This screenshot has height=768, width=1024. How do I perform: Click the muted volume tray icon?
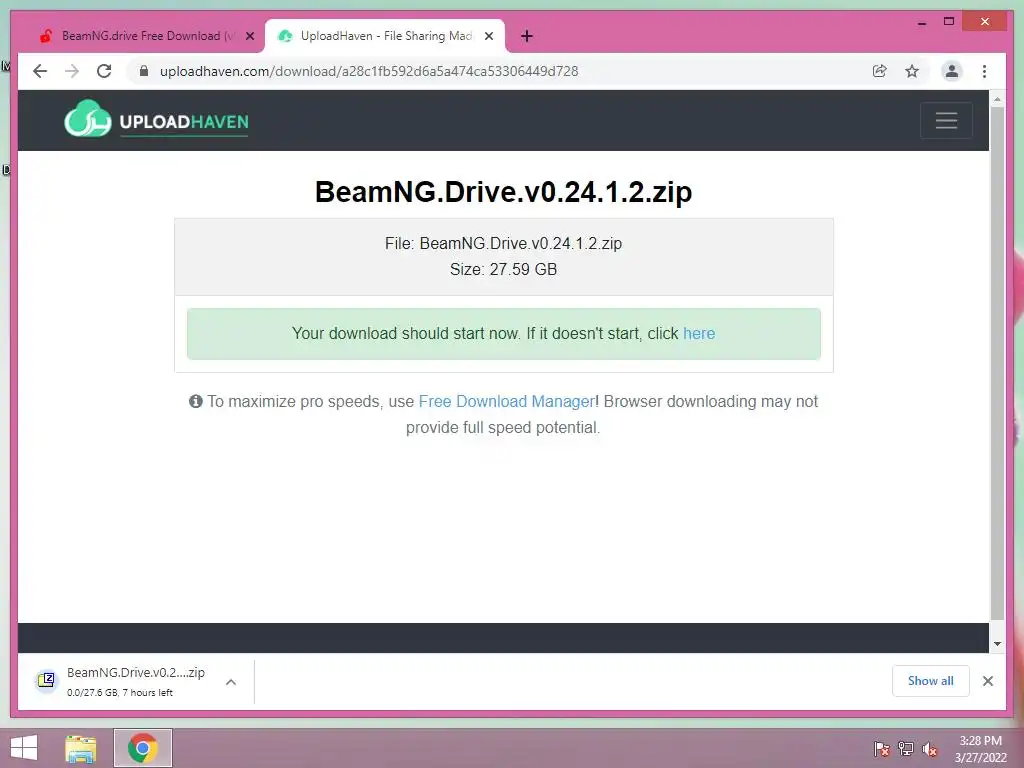(930, 749)
